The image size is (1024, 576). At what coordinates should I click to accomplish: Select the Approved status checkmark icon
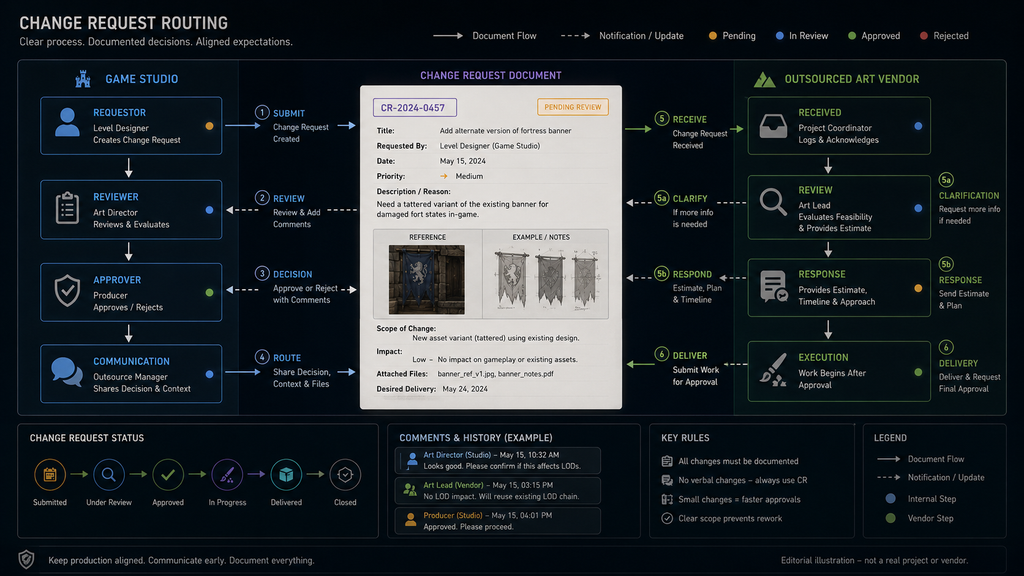tap(168, 475)
